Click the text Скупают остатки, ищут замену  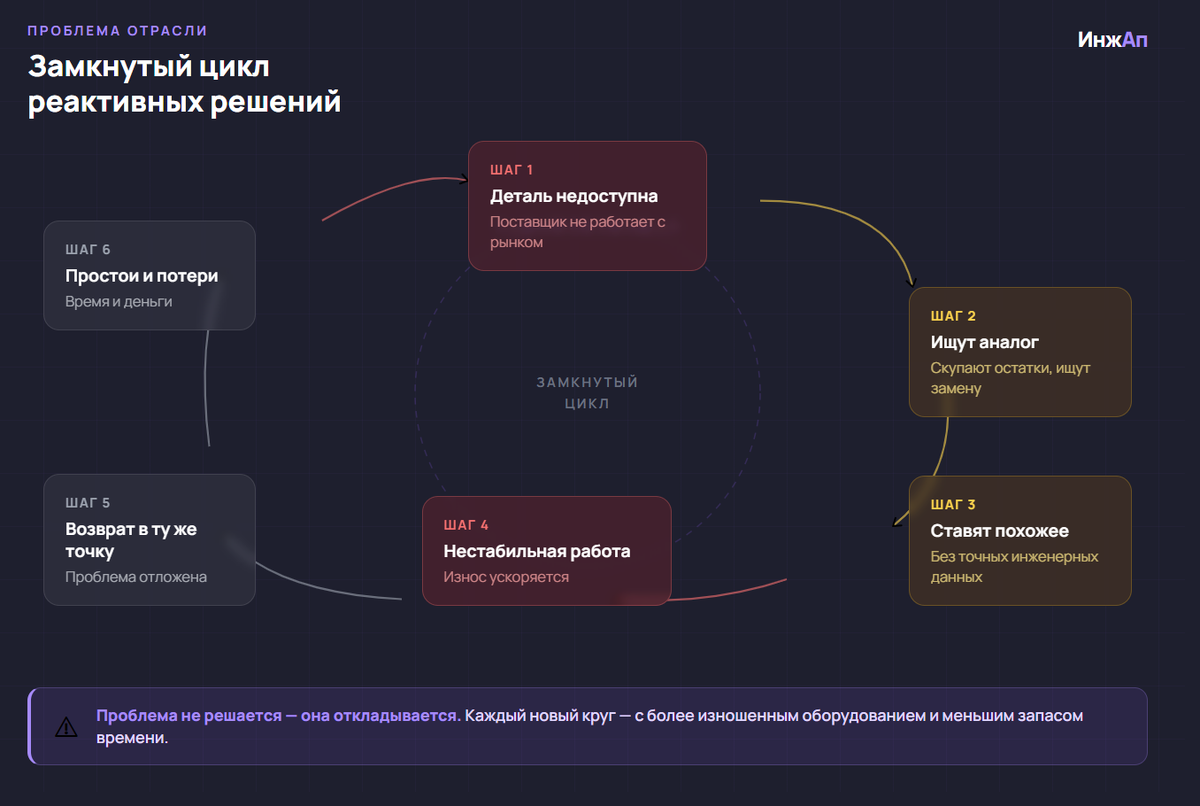coord(1010,378)
